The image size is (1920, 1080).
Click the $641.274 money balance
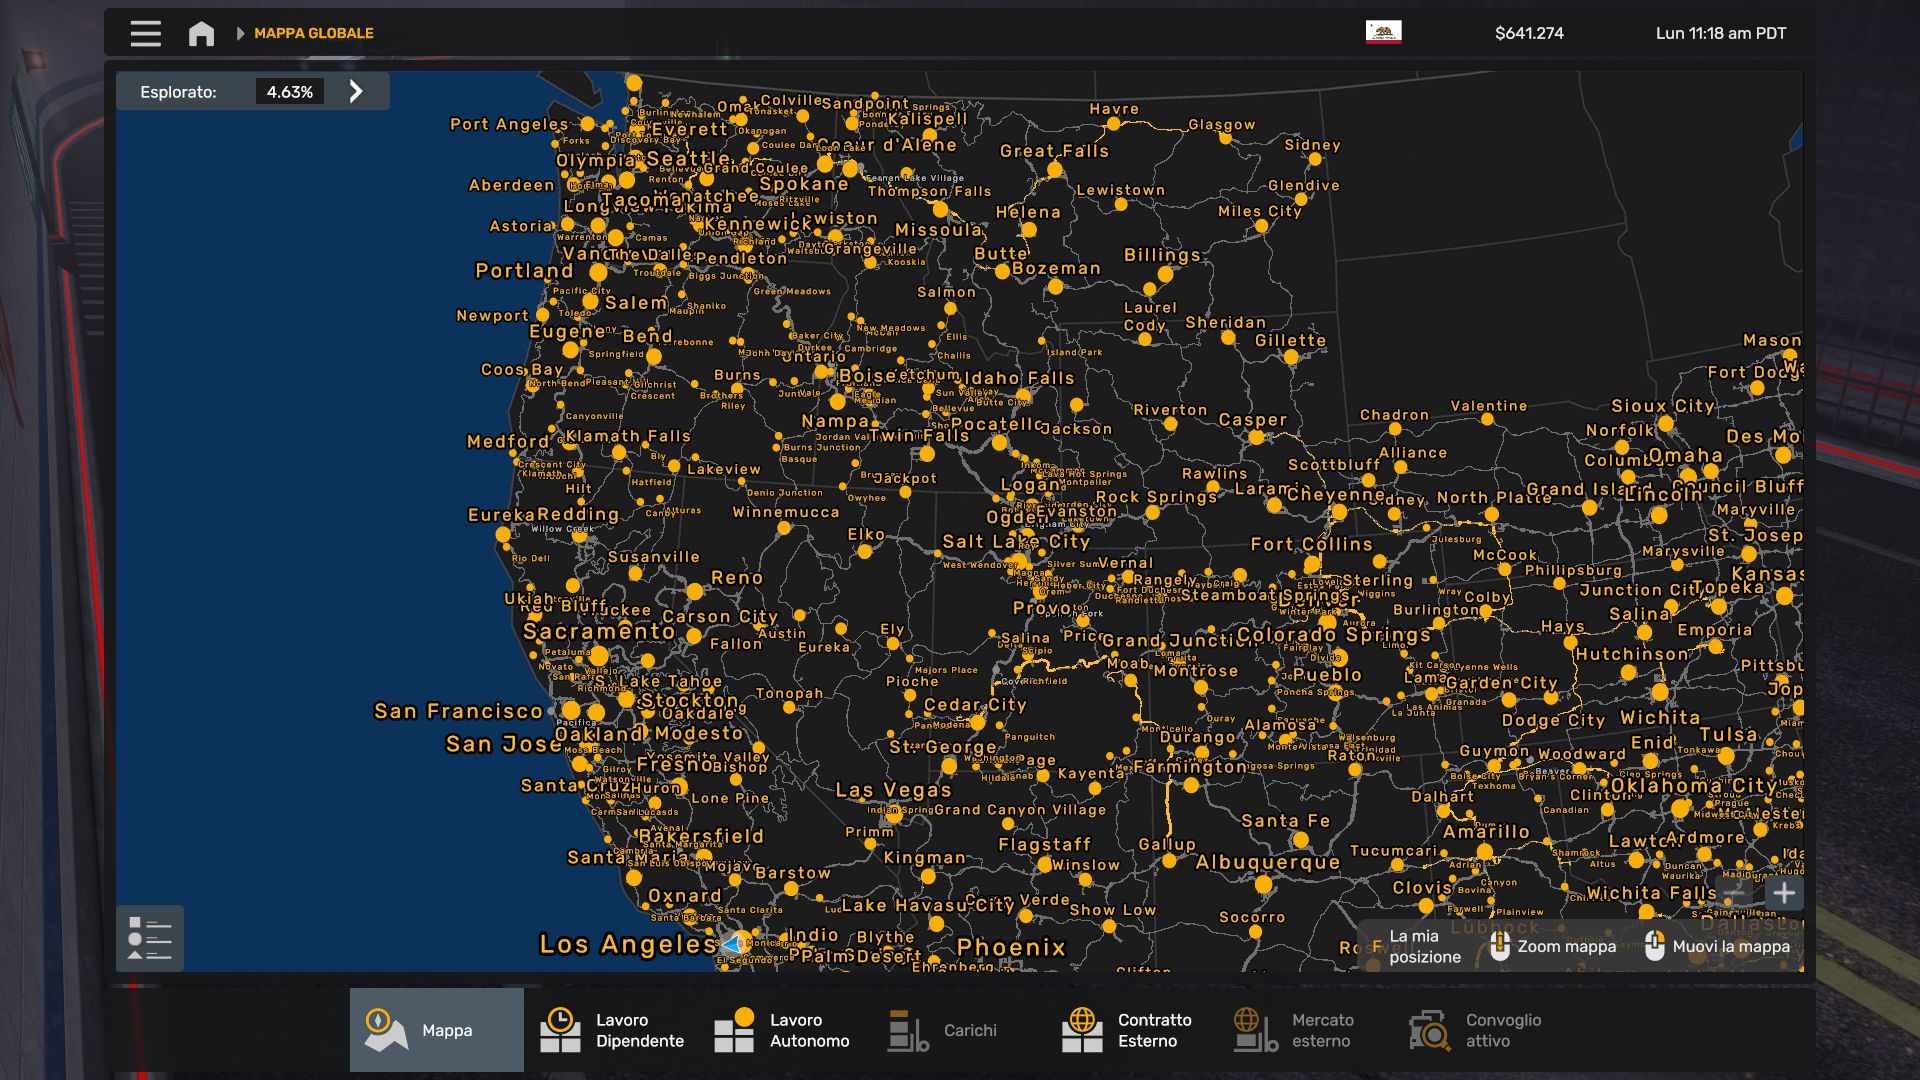[x=1529, y=33]
